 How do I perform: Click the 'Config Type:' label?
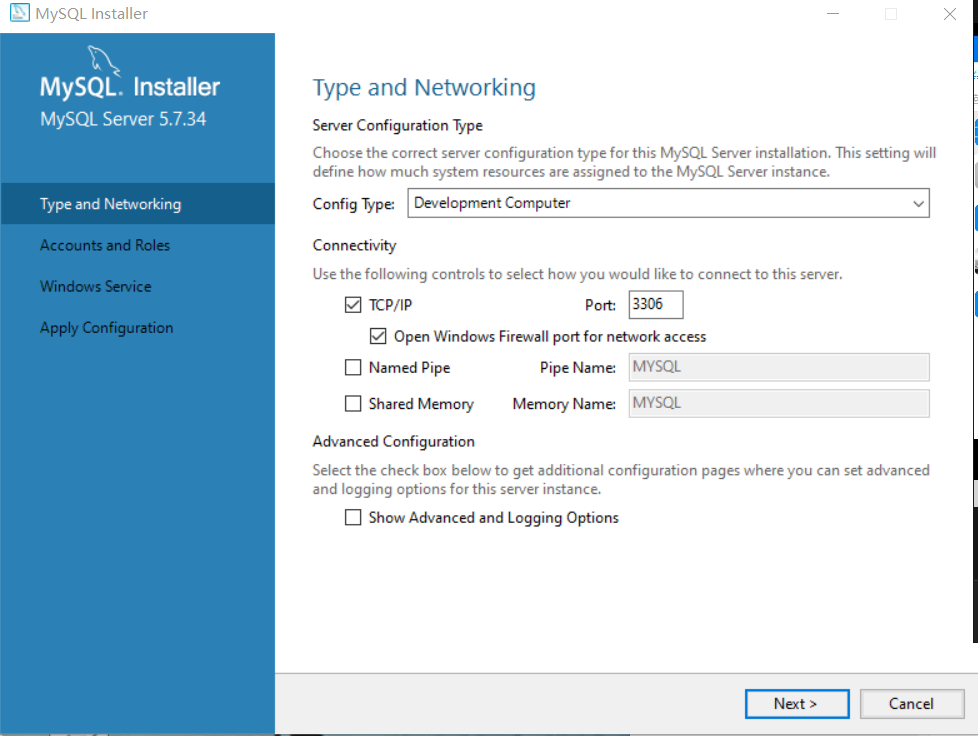point(354,204)
